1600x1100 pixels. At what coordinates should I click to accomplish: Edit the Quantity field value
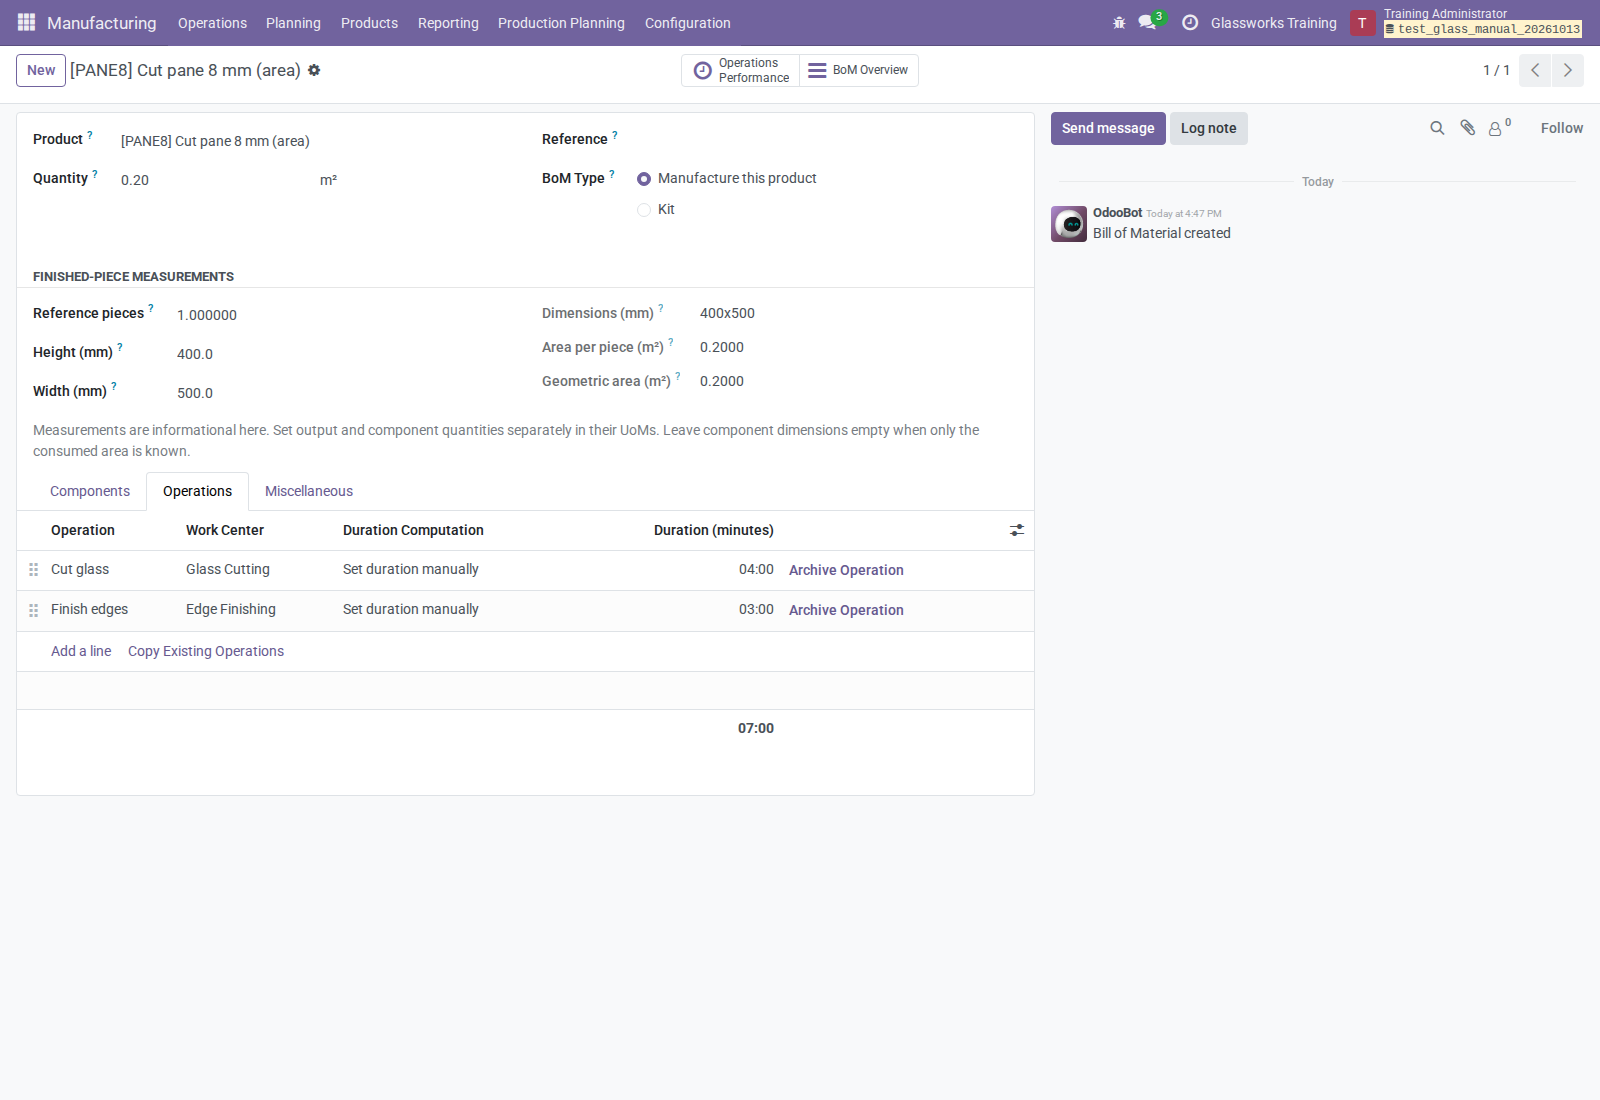(x=212, y=180)
